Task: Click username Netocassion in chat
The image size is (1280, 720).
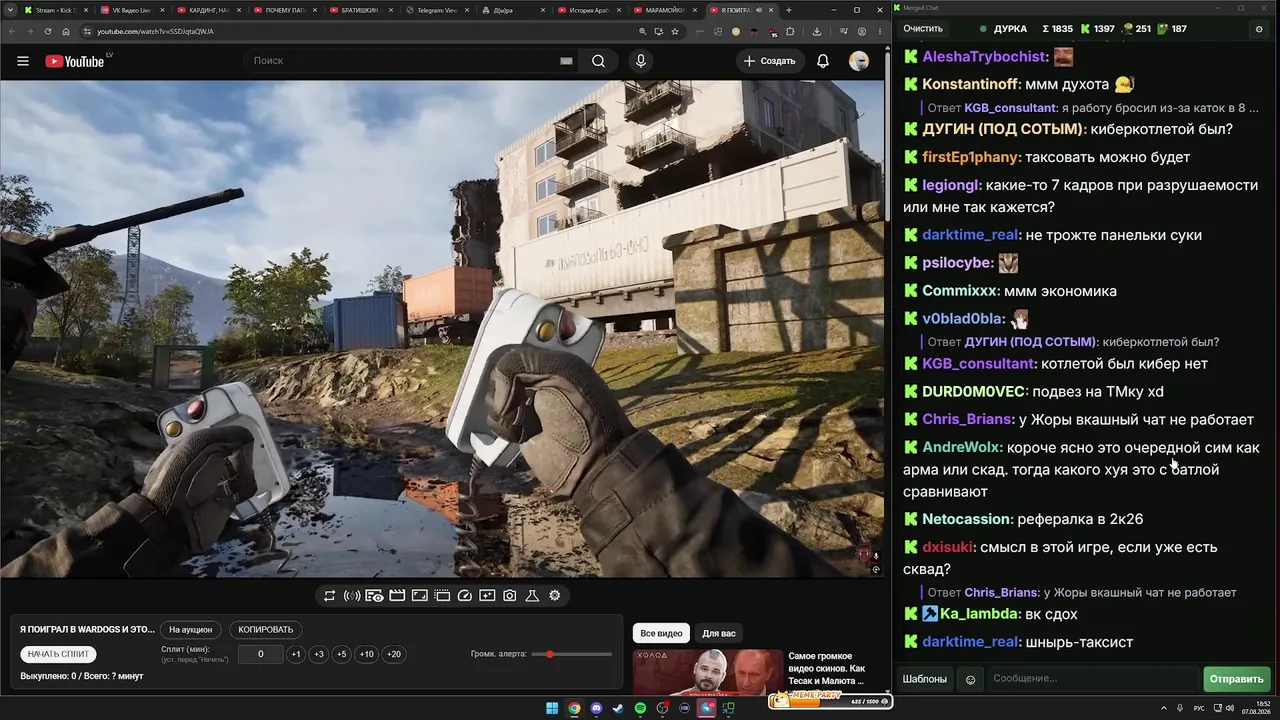Action: coord(966,519)
